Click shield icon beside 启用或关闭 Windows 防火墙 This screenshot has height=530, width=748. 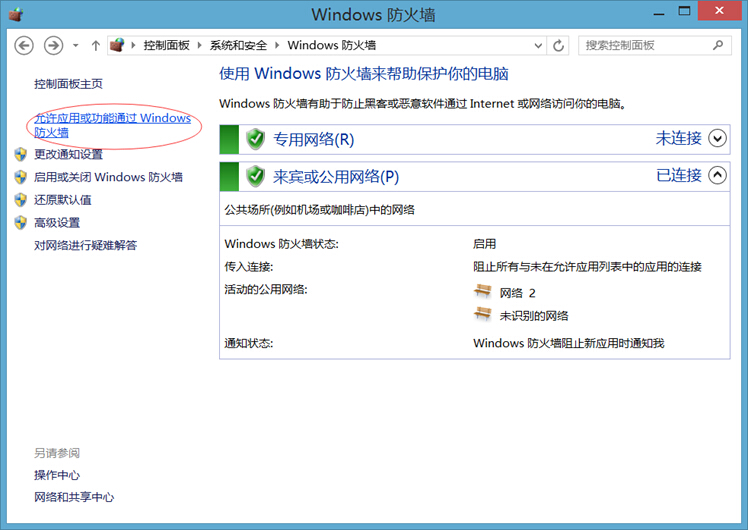pos(21,177)
